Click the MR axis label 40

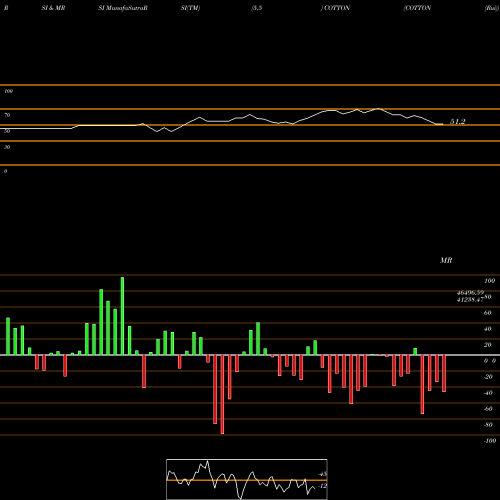click(x=487, y=329)
